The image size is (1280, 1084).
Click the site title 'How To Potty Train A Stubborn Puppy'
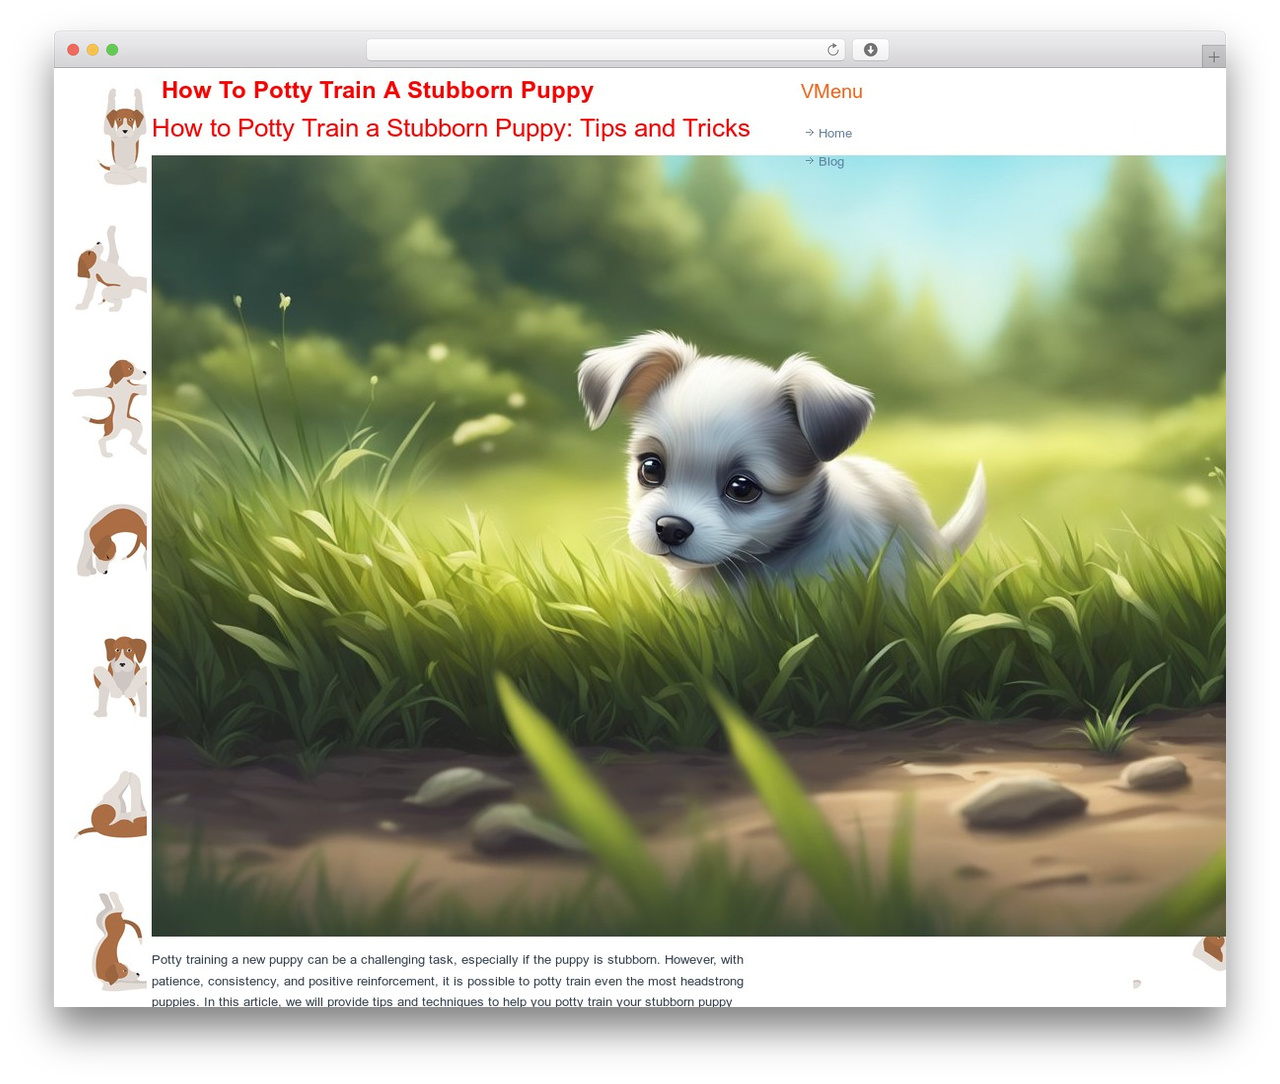point(377,90)
